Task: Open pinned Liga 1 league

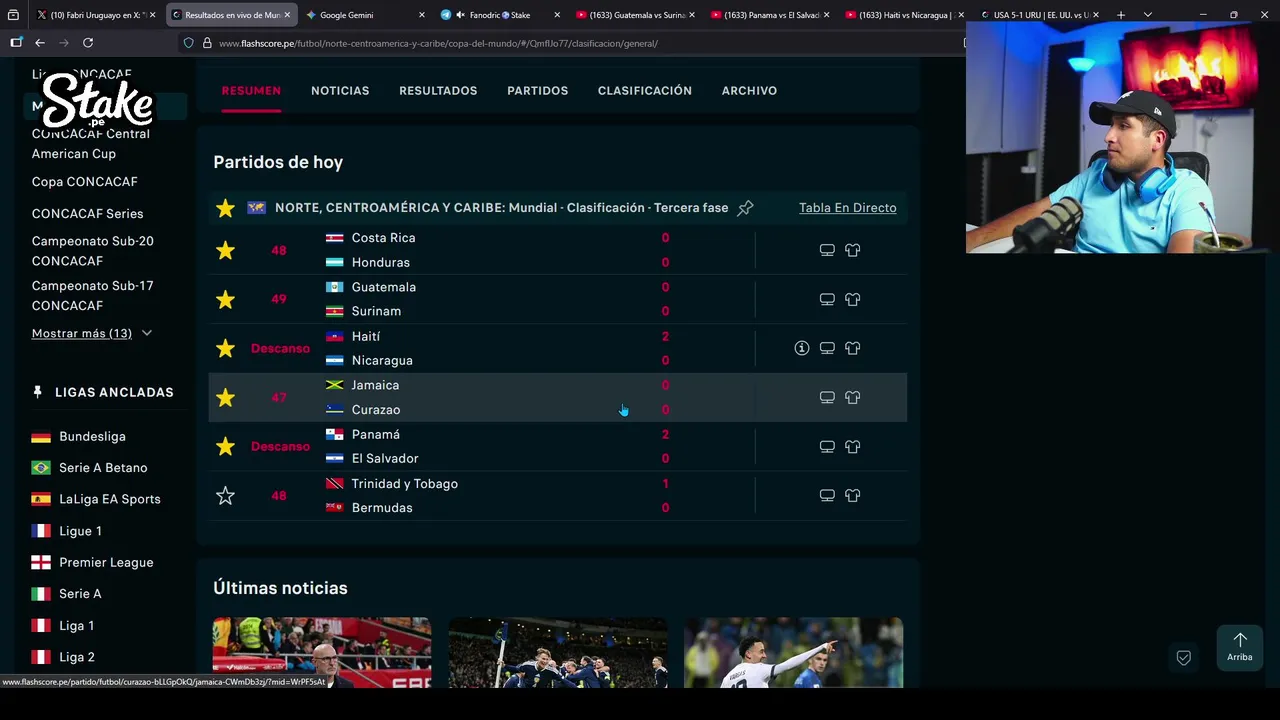Action: pyautogui.click(x=76, y=626)
